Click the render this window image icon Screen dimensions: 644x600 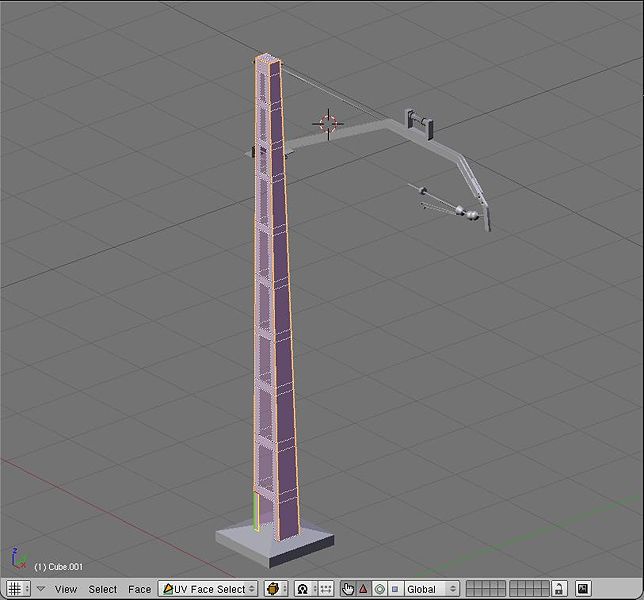coord(583,589)
